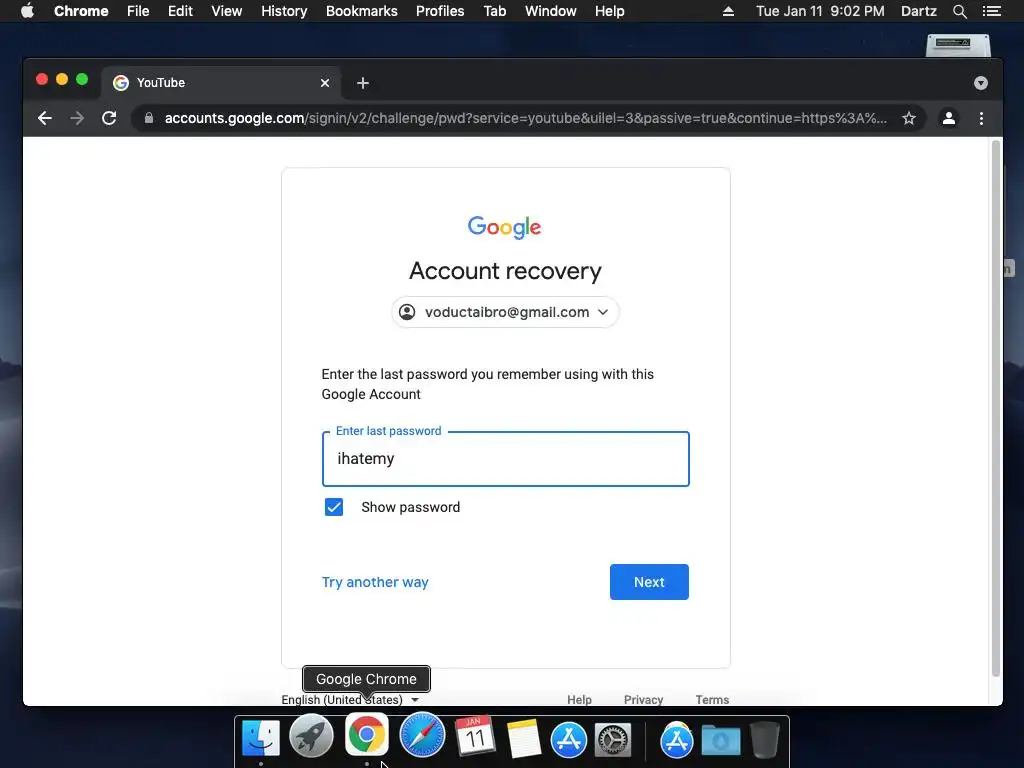Open the Terms footer link
1024x768 pixels.
[x=712, y=699]
